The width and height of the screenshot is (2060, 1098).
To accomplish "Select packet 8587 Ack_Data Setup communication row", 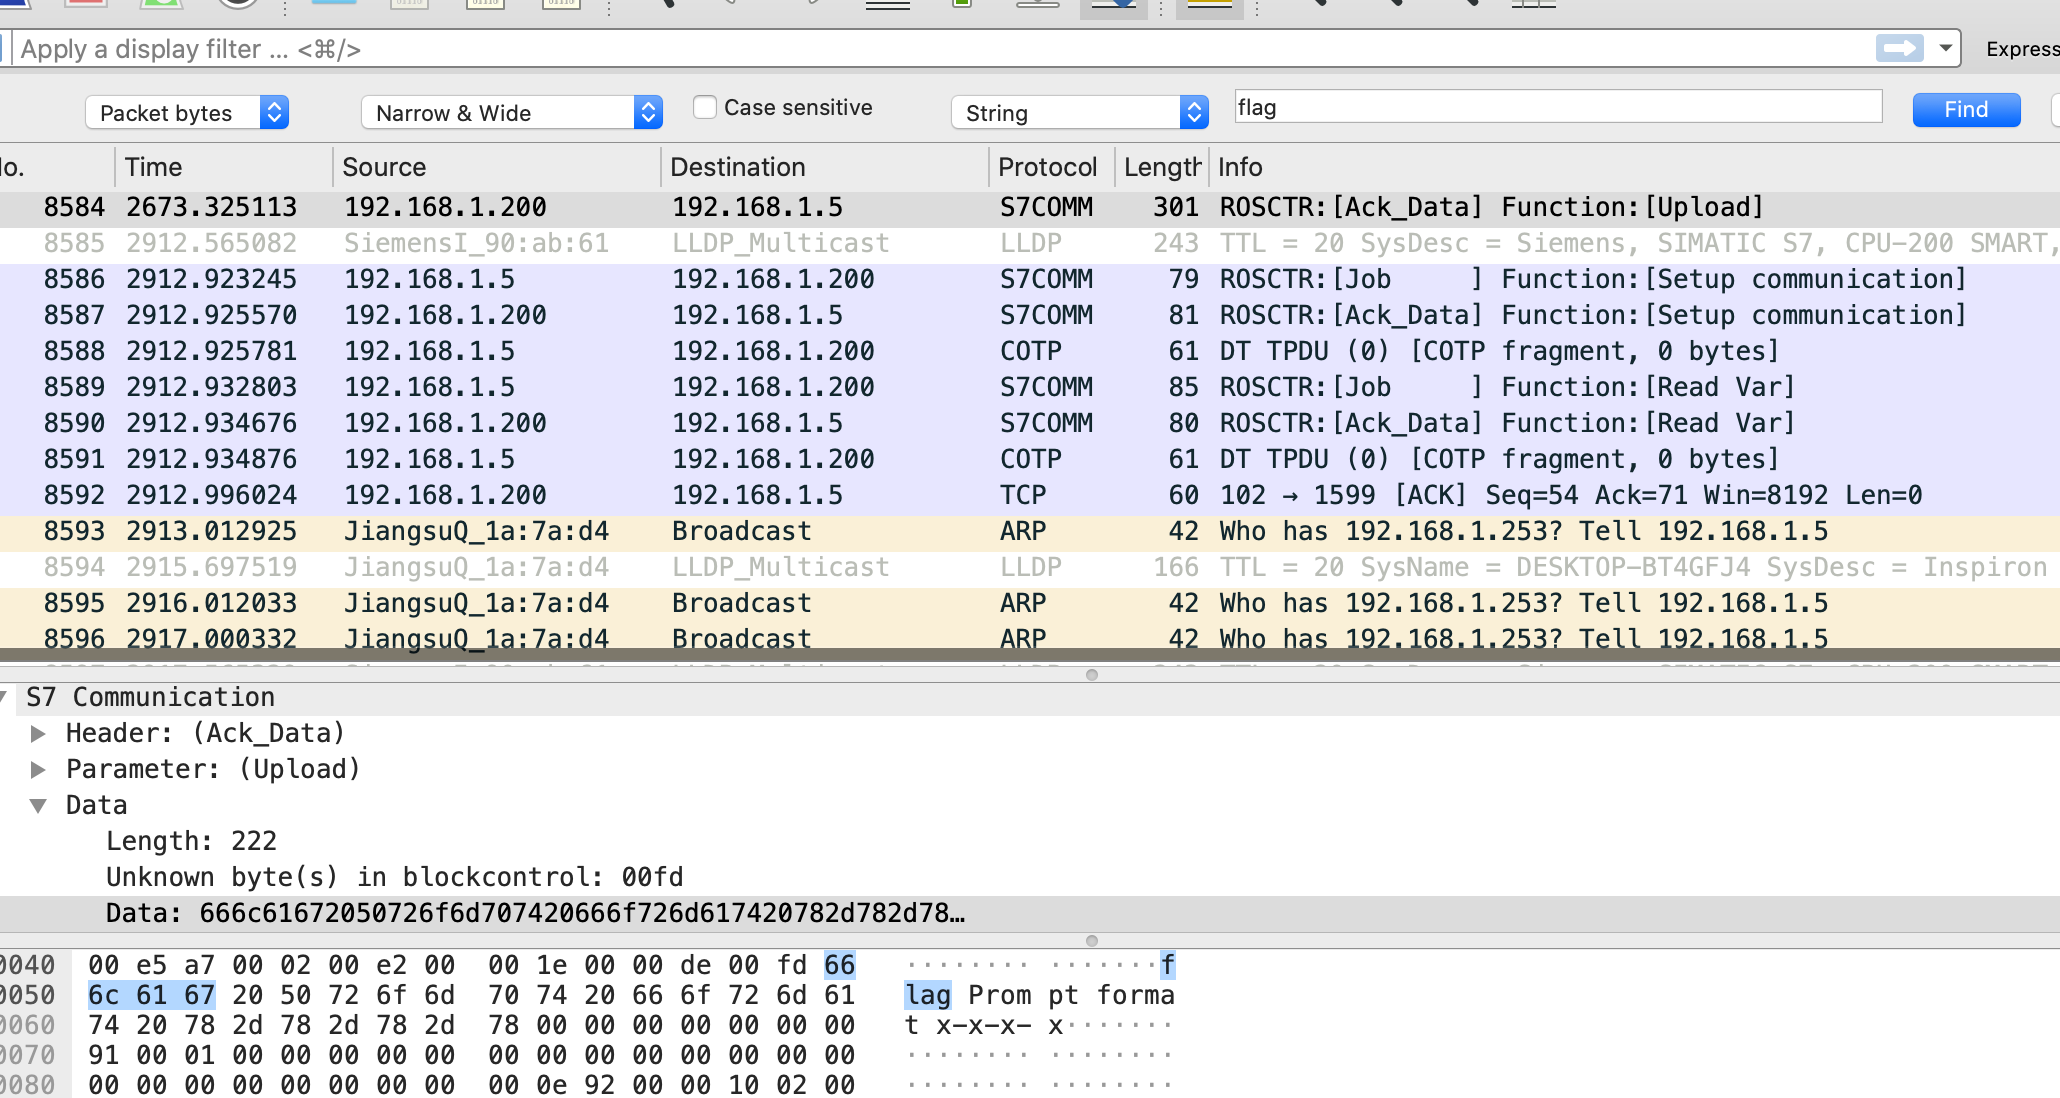I will point(1030,315).
